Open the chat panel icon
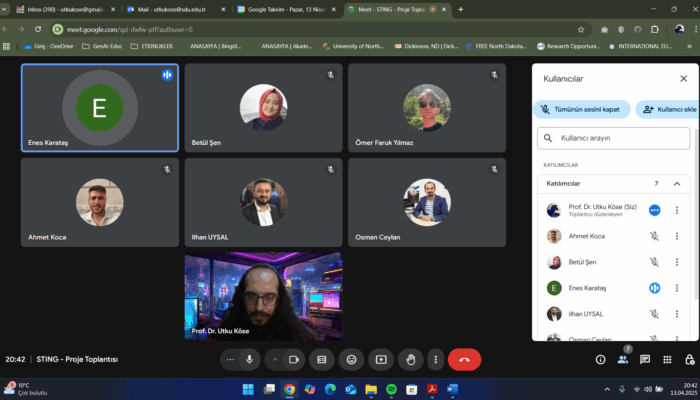Viewport: 700px width, 400px height. tap(646, 359)
